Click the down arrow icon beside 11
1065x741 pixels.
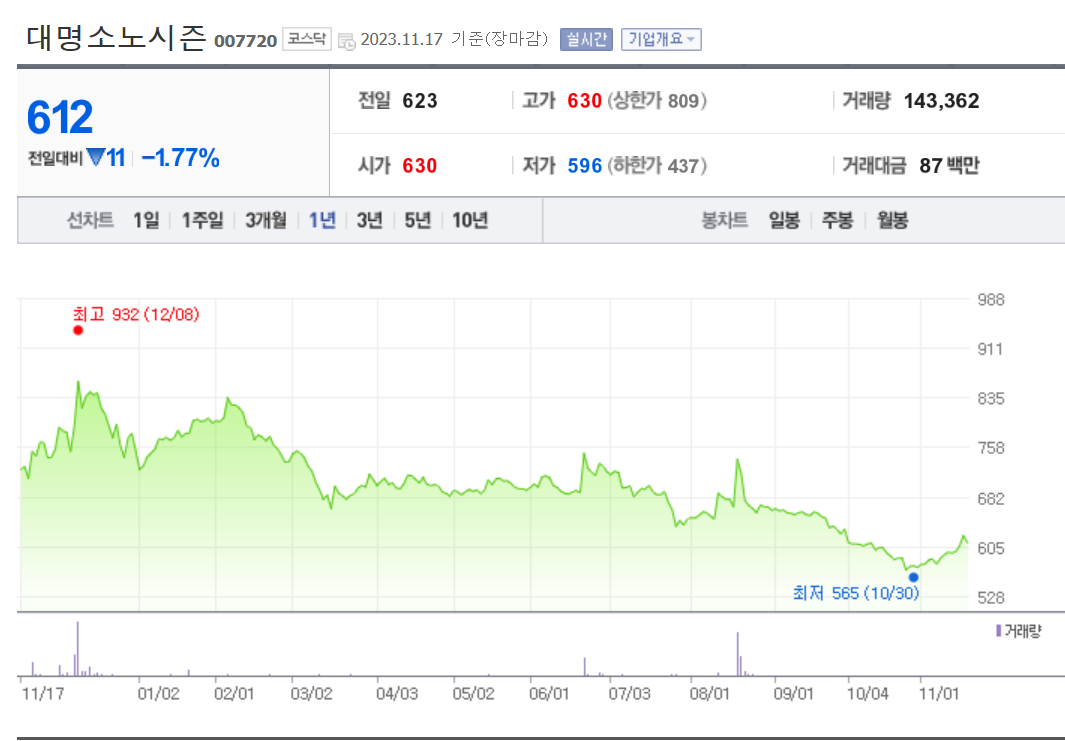click(96, 158)
